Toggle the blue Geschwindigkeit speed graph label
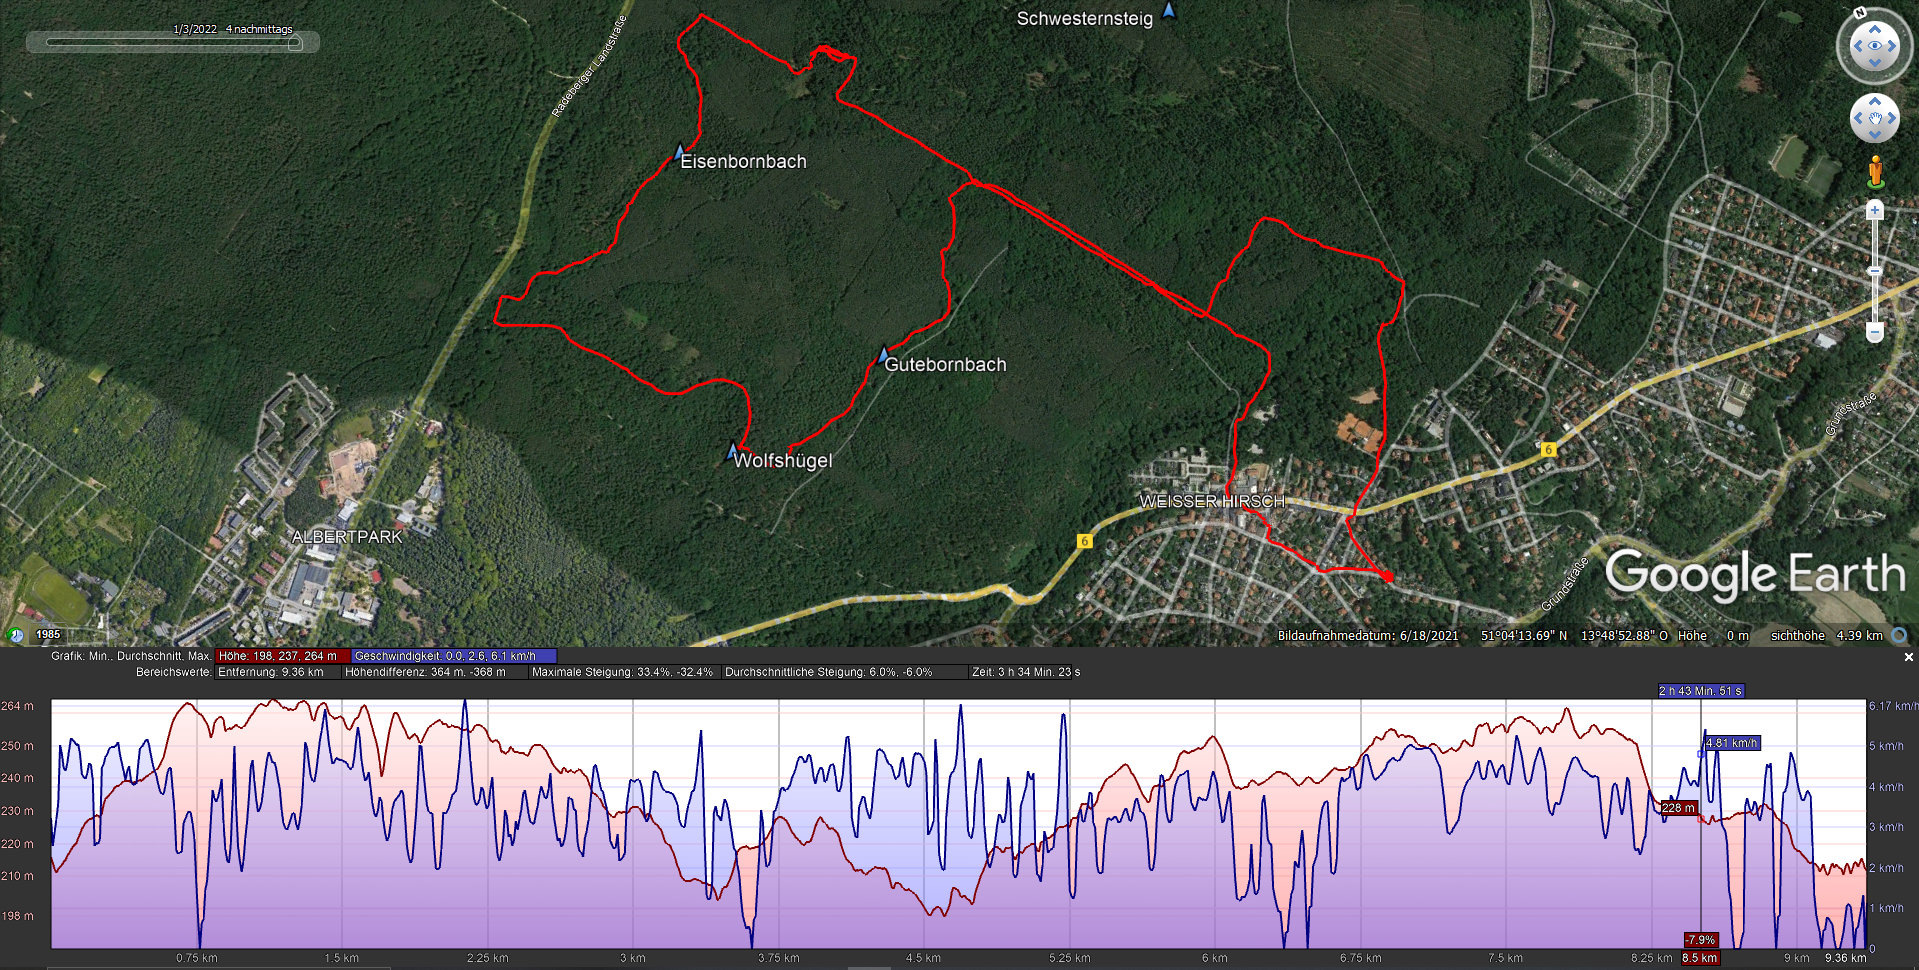The width and height of the screenshot is (1919, 970). tap(453, 656)
